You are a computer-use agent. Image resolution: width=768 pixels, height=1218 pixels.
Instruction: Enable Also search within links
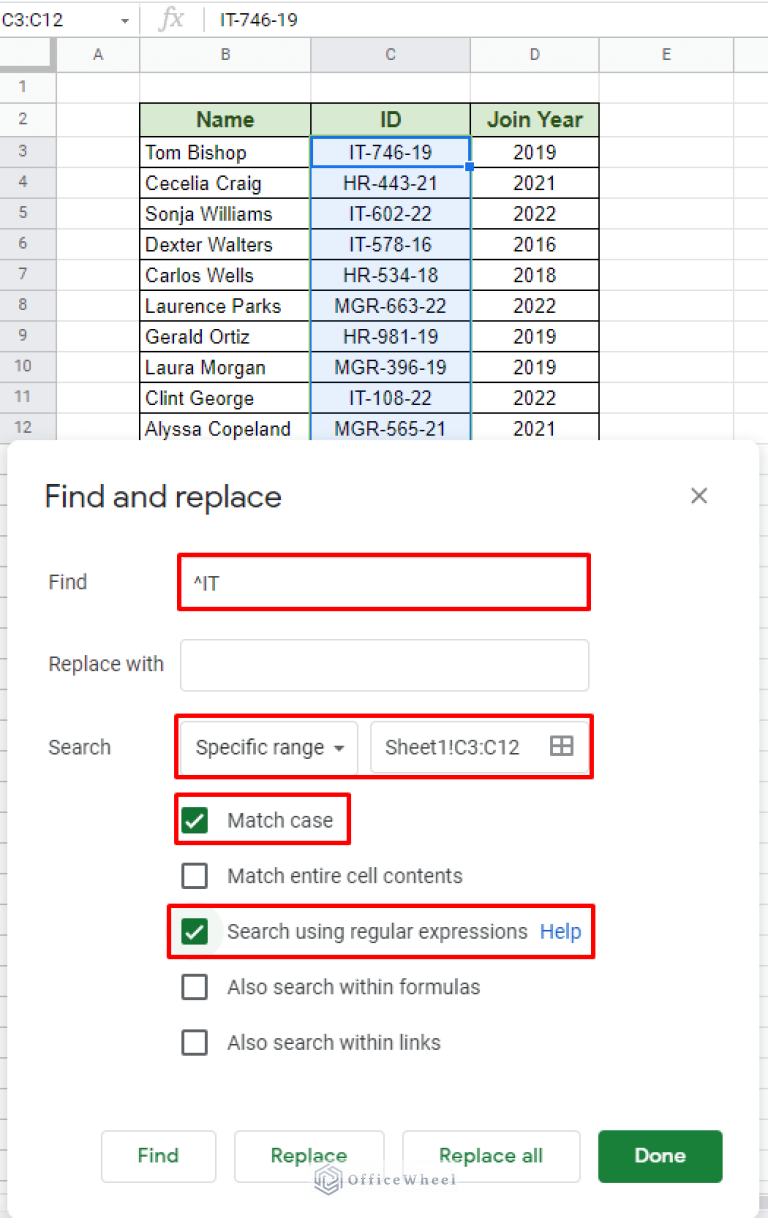195,1042
